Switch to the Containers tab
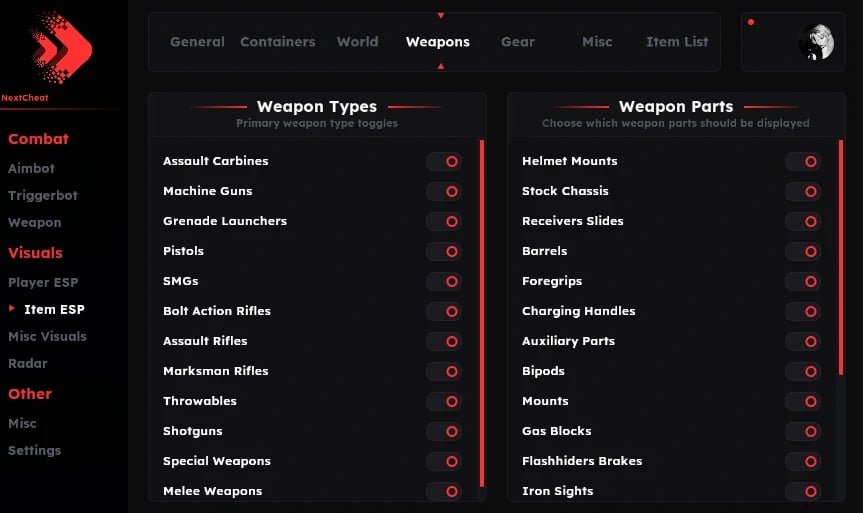This screenshot has width=863, height=513. click(277, 42)
